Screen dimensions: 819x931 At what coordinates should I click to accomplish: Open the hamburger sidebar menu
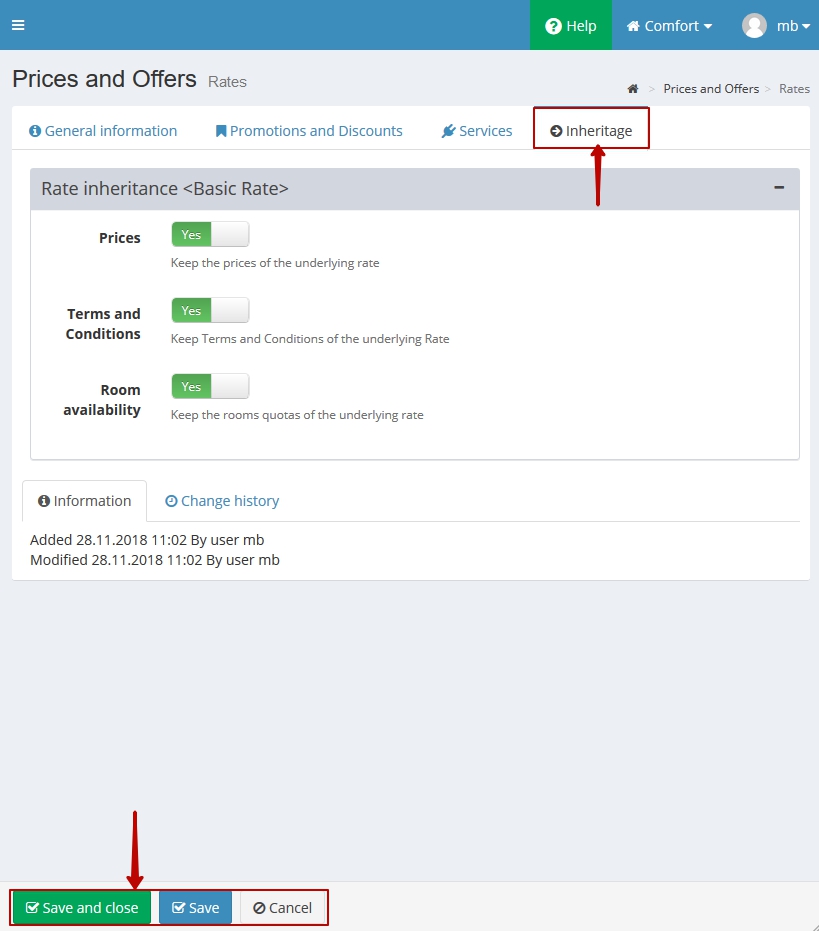pos(18,25)
